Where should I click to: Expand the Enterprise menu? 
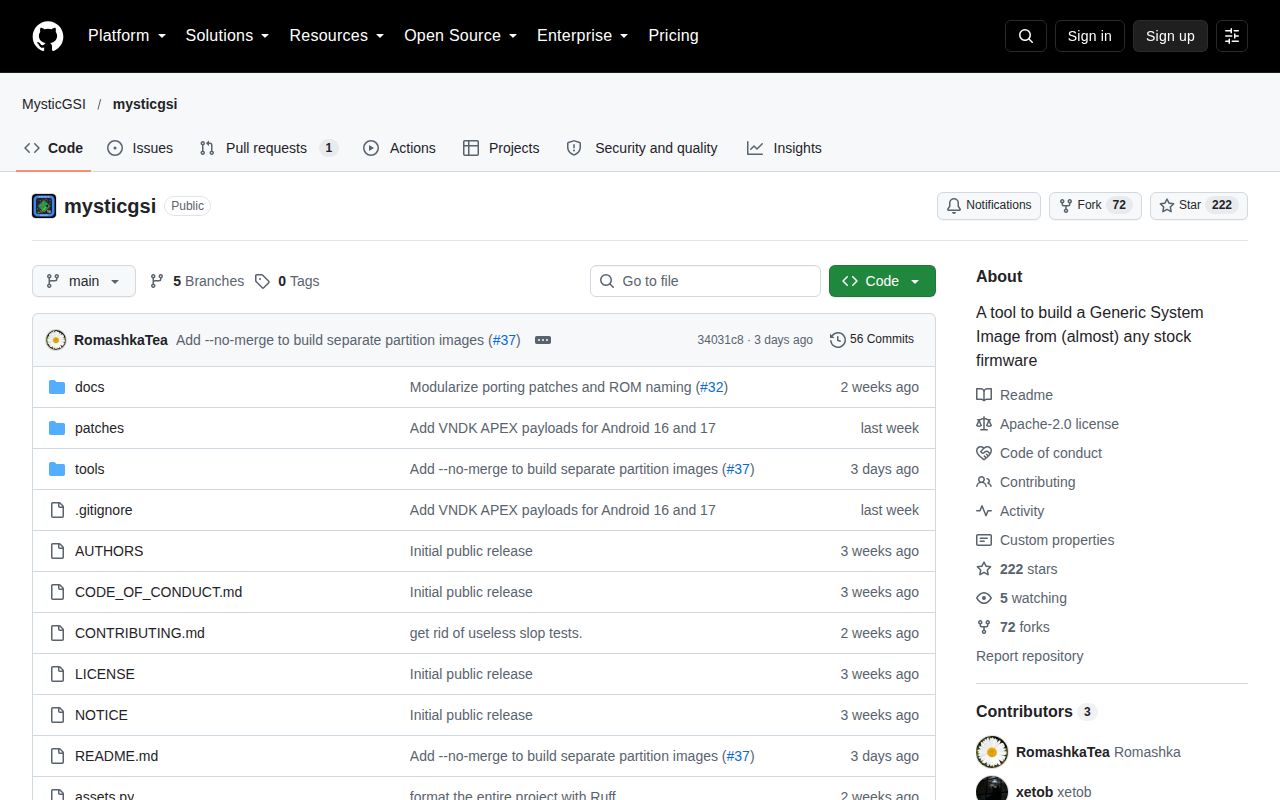tap(583, 35)
